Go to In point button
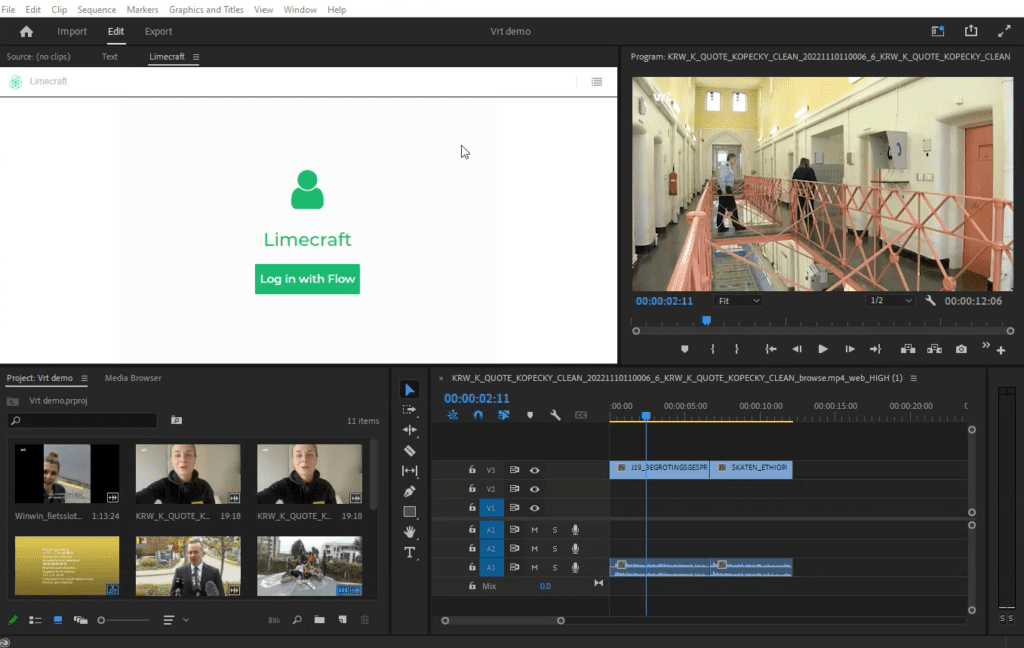Image resolution: width=1024 pixels, height=648 pixels. click(771, 349)
